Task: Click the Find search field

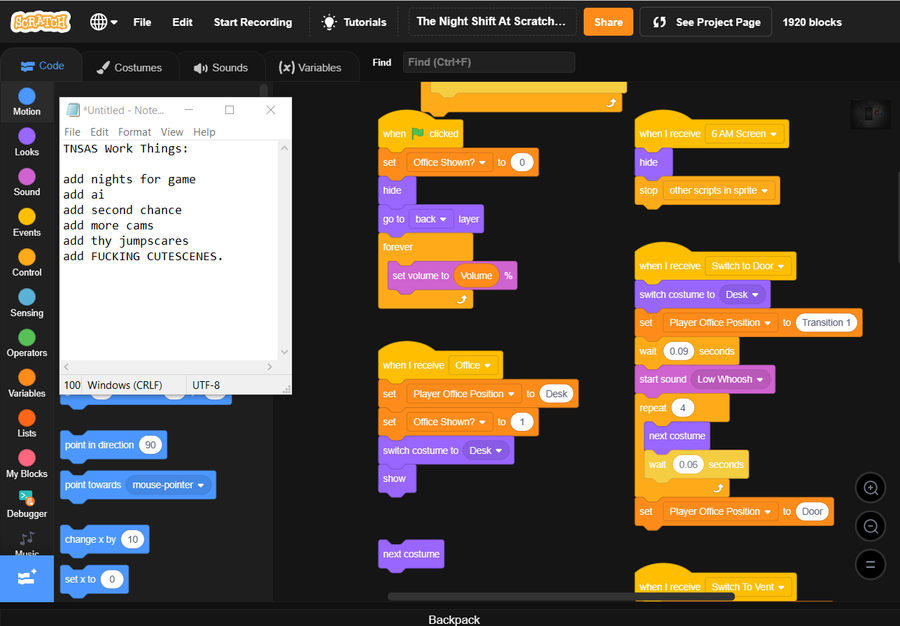Action: [488, 62]
